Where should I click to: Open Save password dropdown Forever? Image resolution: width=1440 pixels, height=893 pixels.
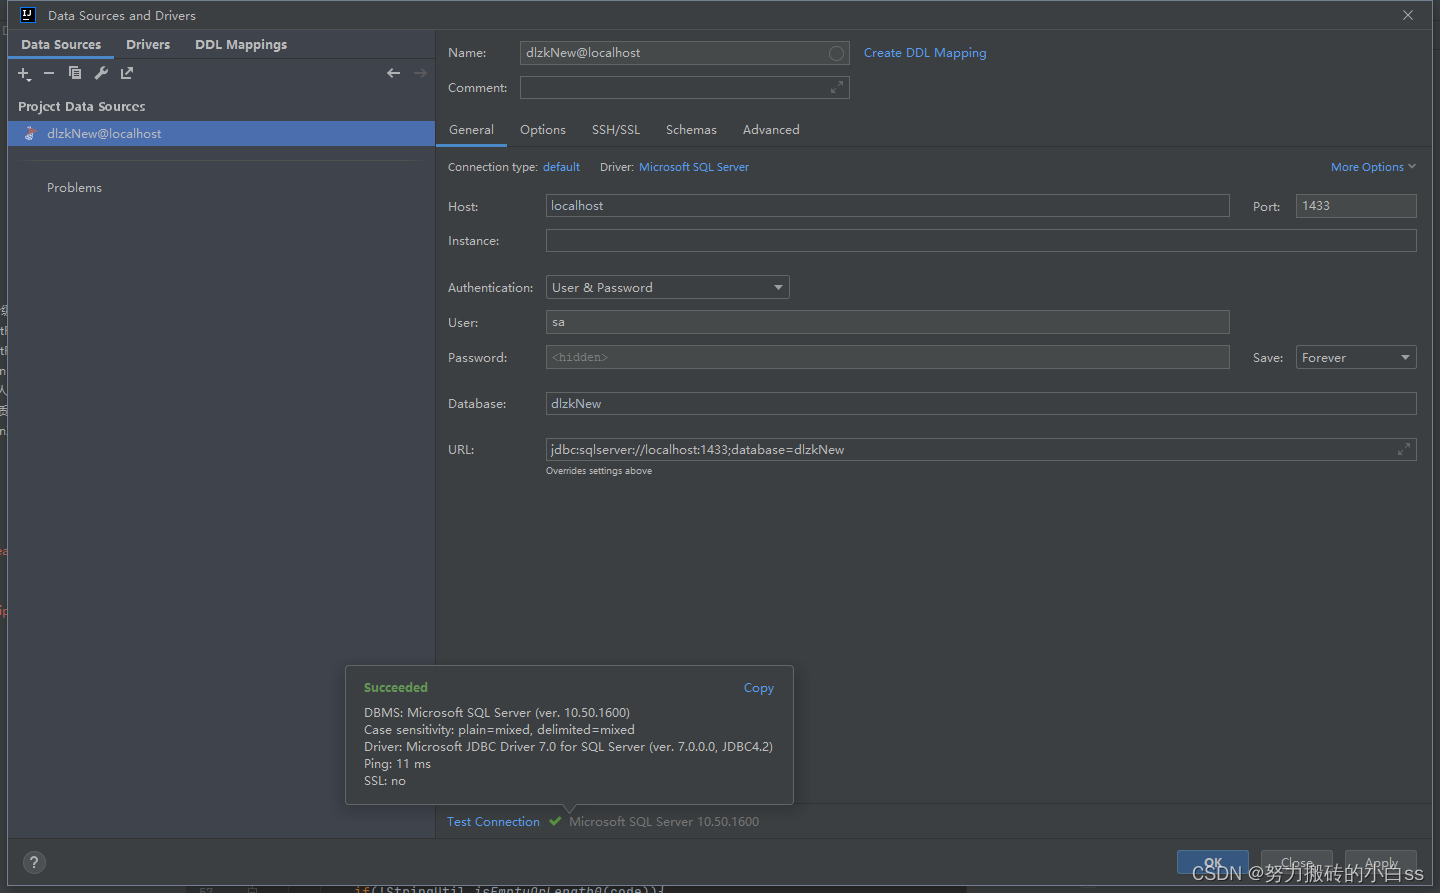click(1356, 358)
